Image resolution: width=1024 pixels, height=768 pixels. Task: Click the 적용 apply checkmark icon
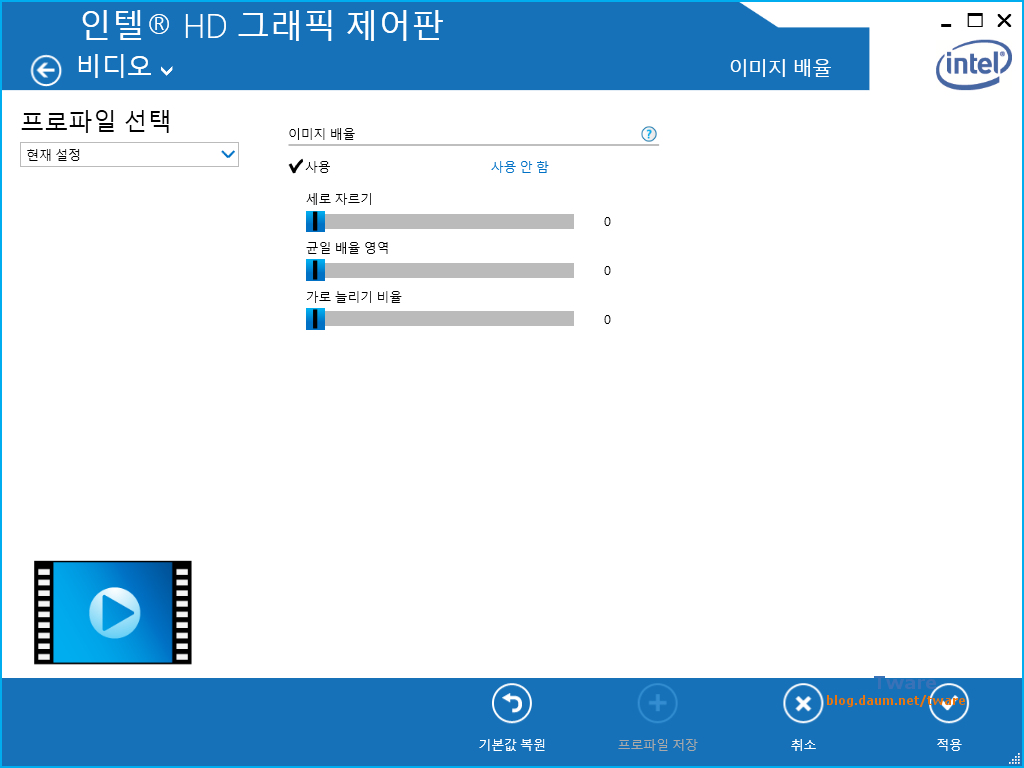tap(949, 703)
